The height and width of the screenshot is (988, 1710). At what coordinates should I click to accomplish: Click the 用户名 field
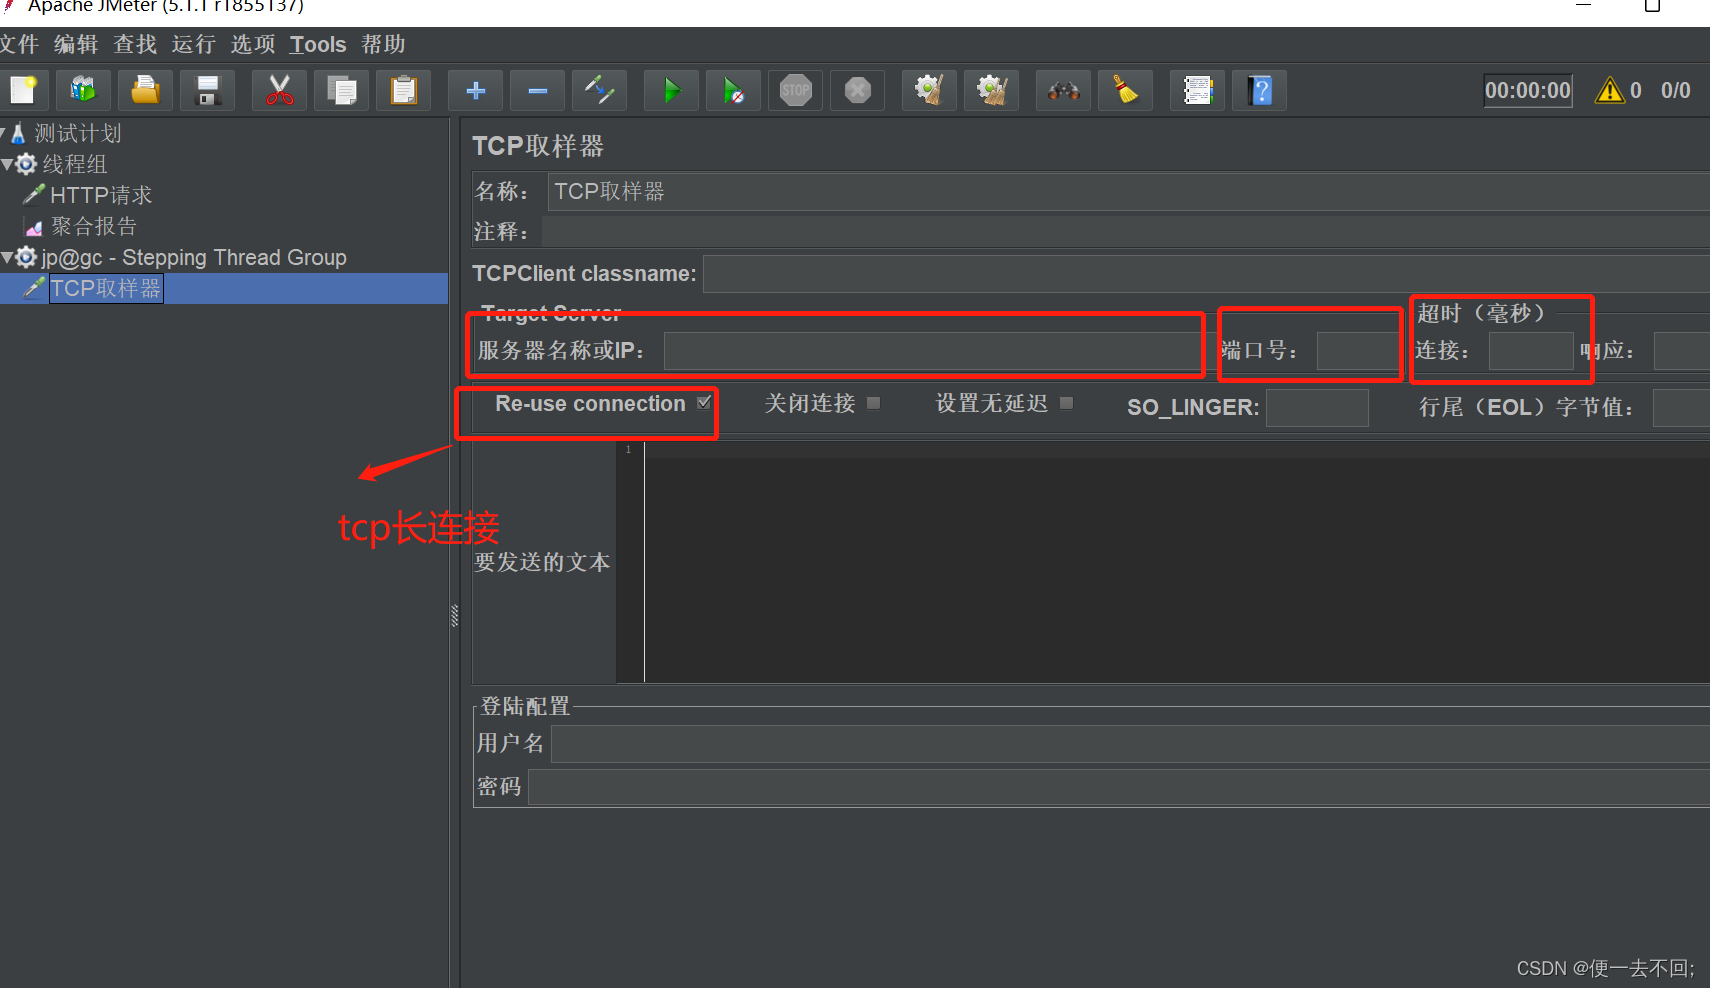tap(1130, 744)
